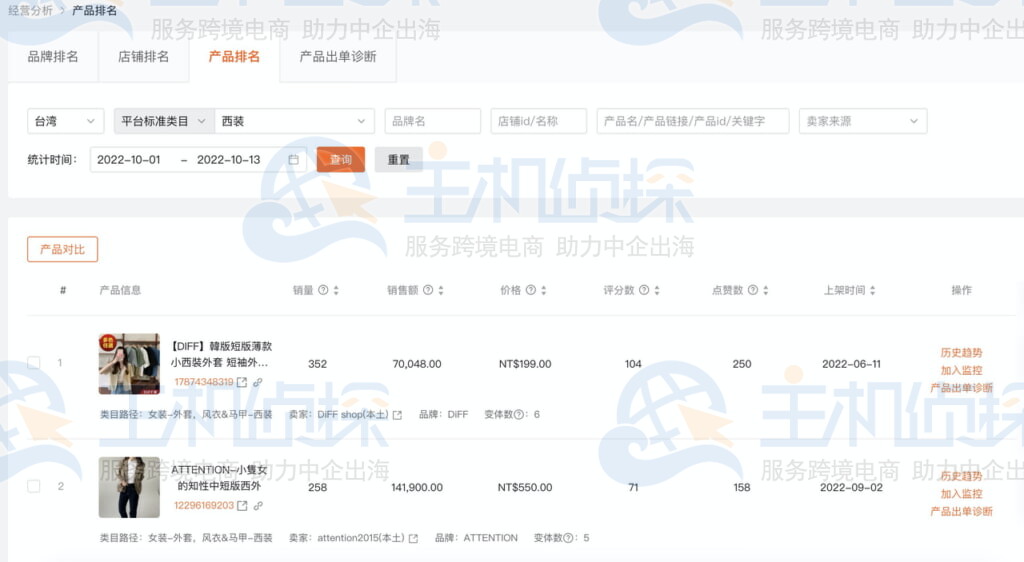Image resolution: width=1024 pixels, height=562 pixels.
Task: Open DIFF shop seller external link icon
Action: (x=397, y=415)
